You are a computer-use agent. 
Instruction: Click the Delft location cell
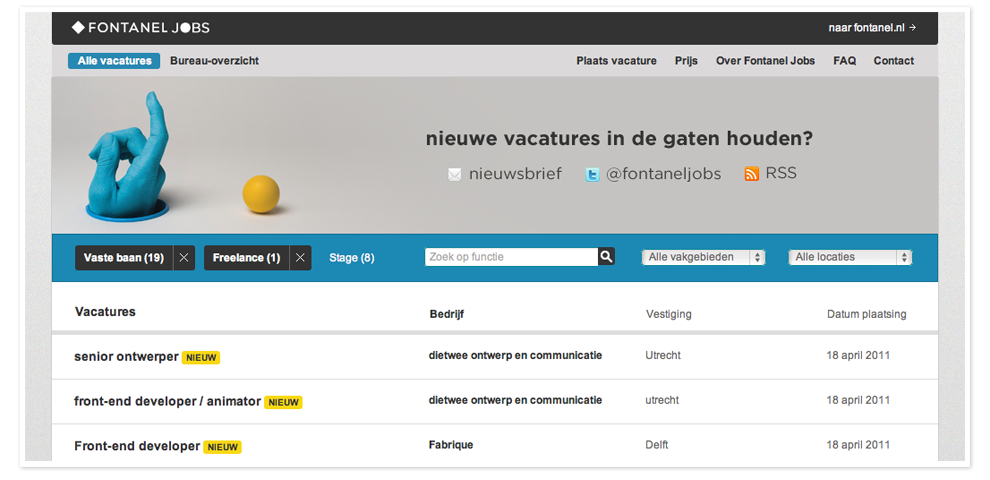coord(657,445)
